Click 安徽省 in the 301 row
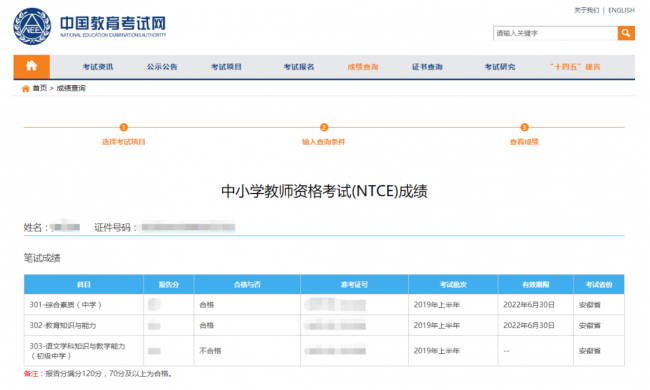The width and height of the screenshot is (650, 390). pos(589,305)
